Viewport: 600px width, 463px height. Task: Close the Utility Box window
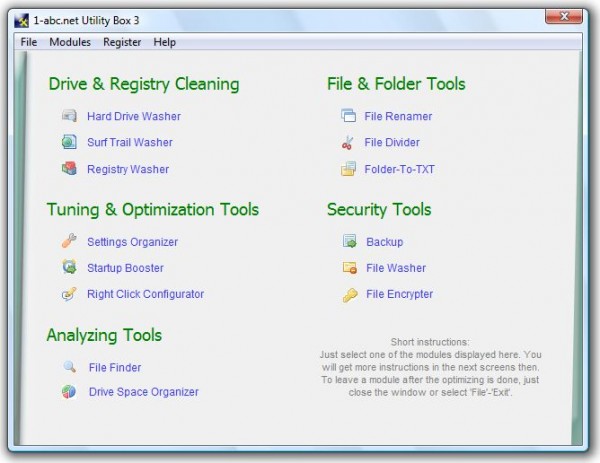pyautogui.click(x=564, y=16)
